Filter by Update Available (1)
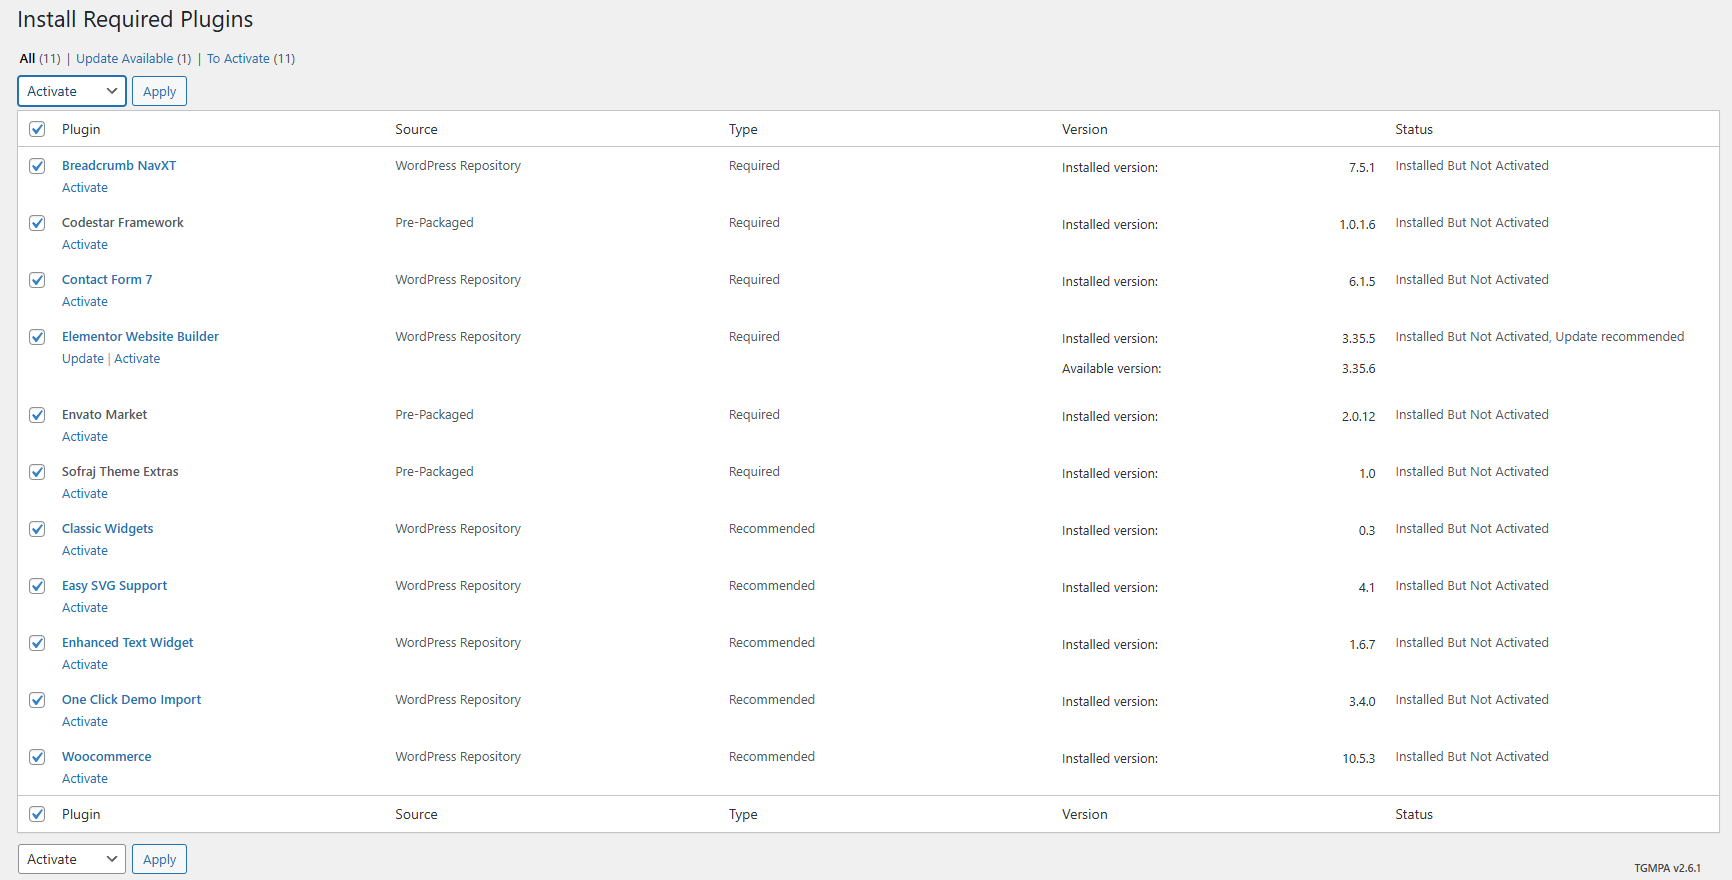 (x=134, y=59)
